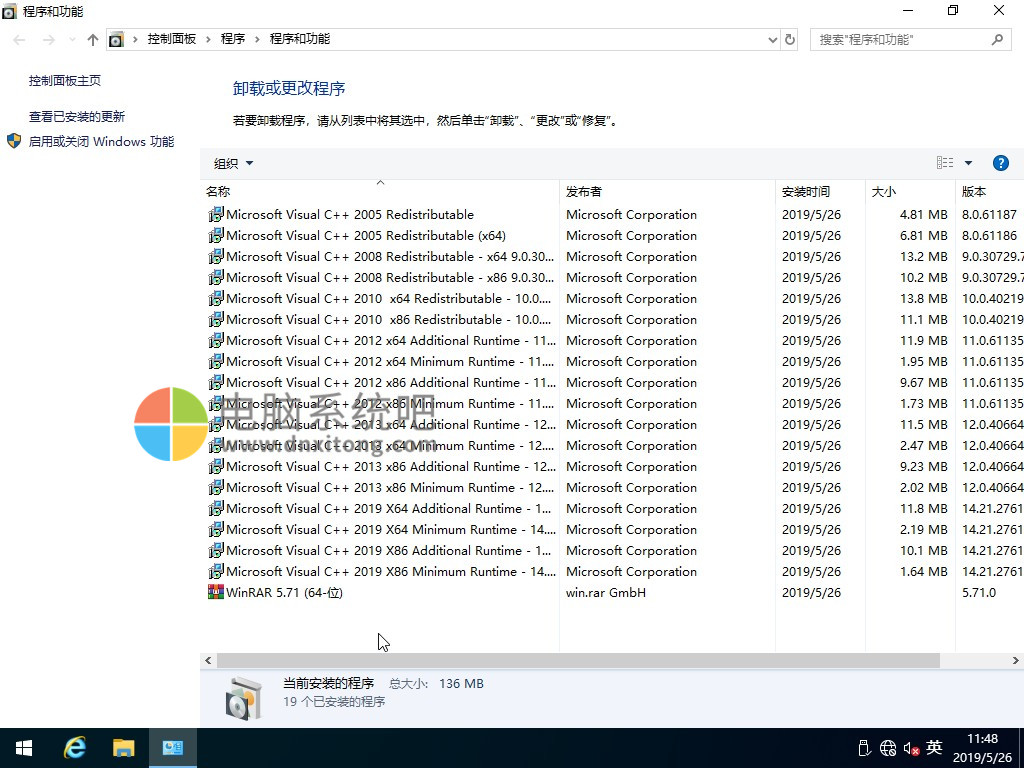1024x768 pixels.
Task: Select Visual C++ 2013 x86 Additional Runtime
Action: (x=612, y=466)
